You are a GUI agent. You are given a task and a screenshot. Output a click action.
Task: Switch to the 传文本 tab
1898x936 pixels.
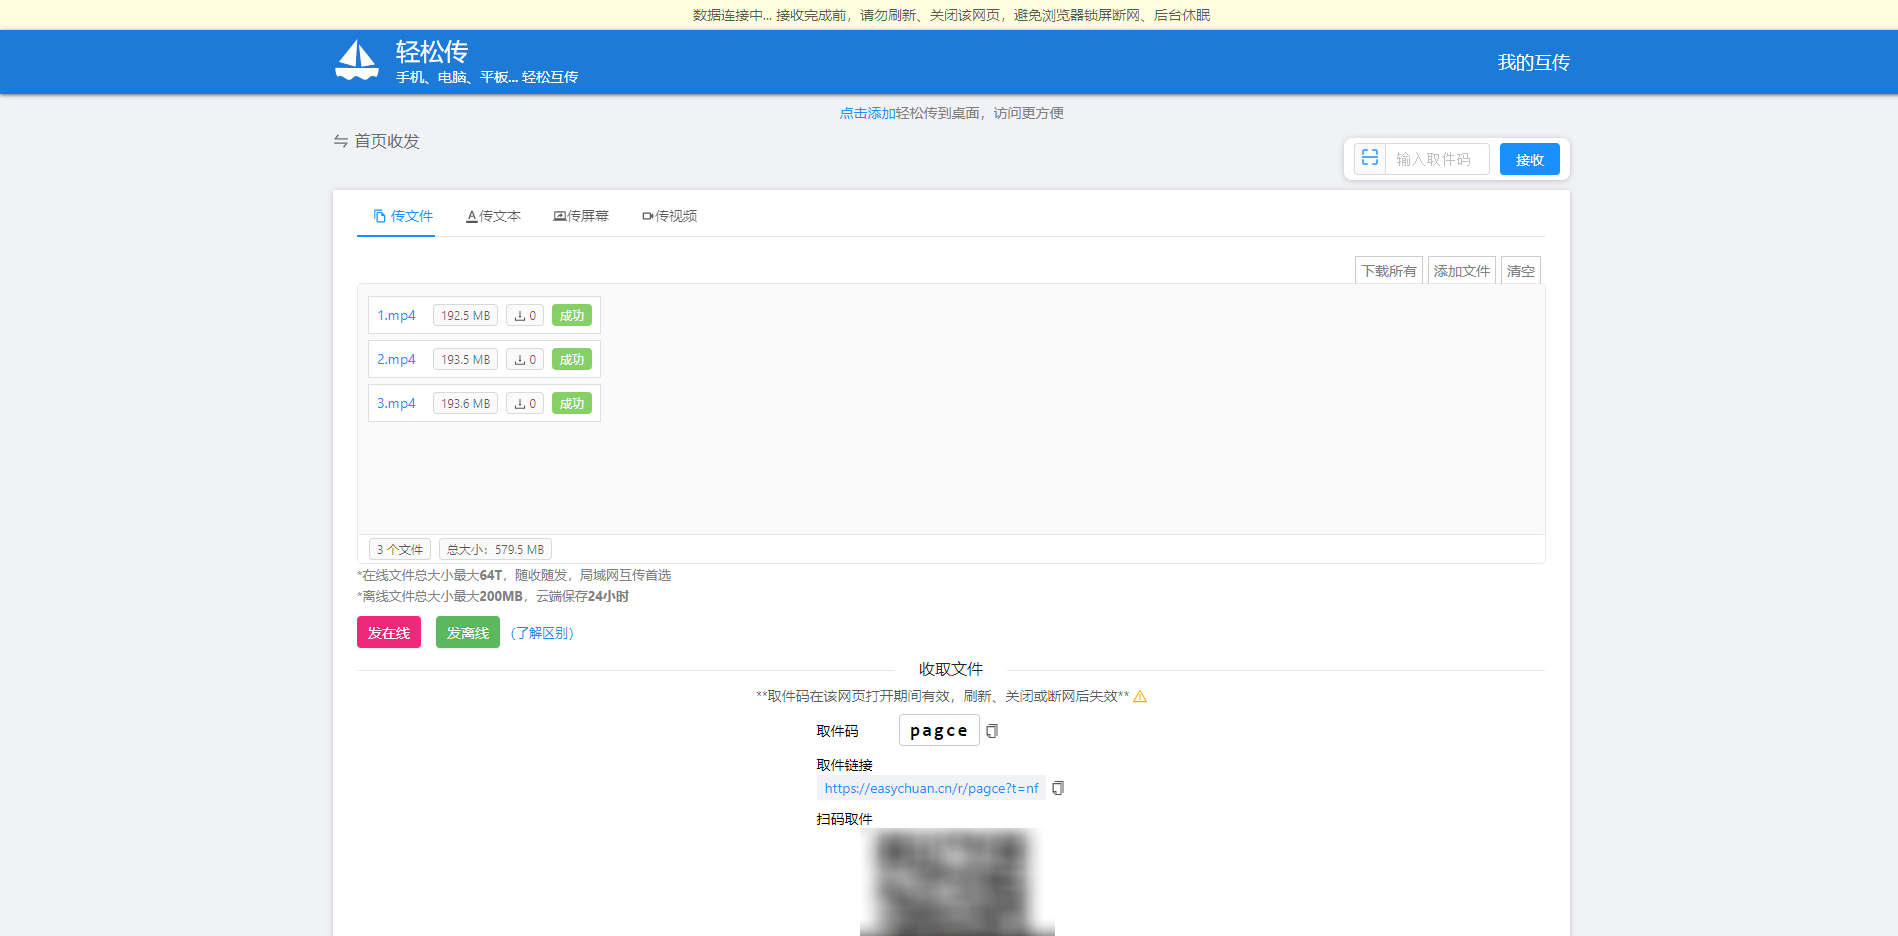point(493,216)
